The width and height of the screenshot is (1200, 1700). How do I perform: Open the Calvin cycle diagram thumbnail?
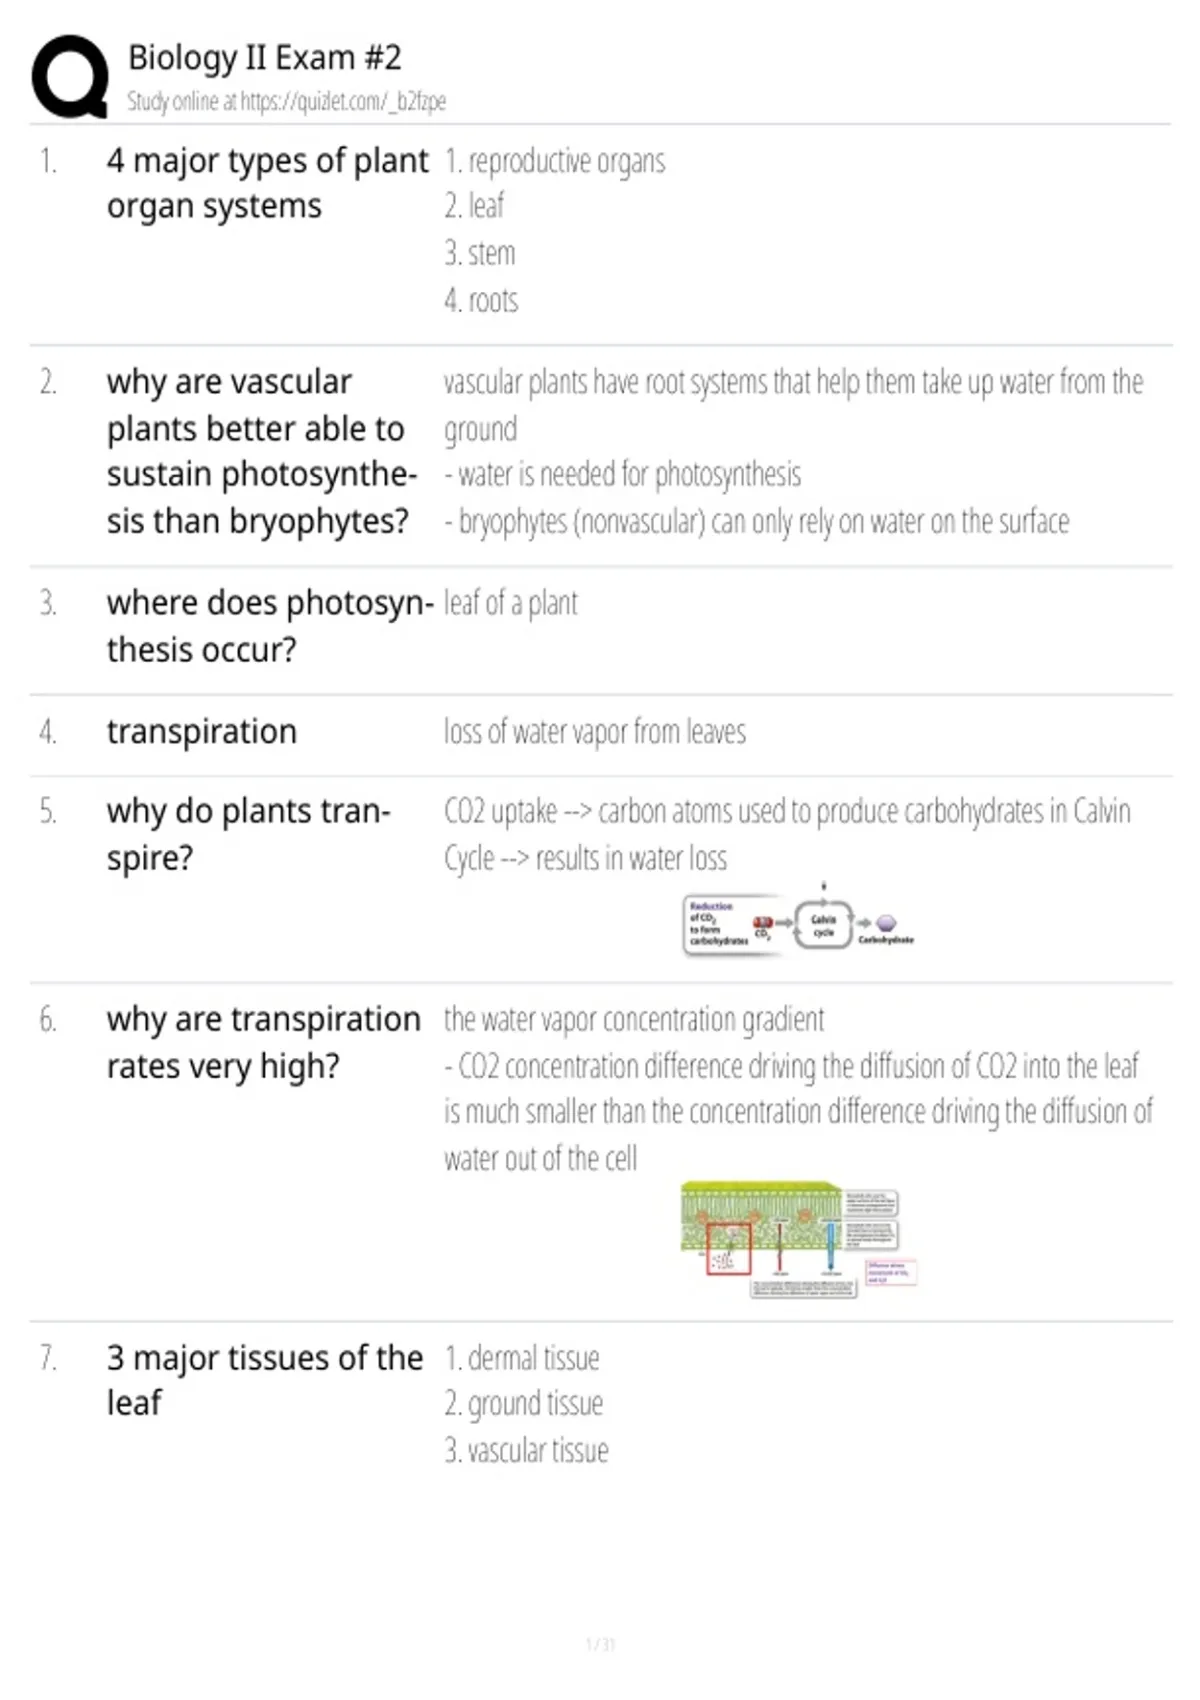coord(798,924)
